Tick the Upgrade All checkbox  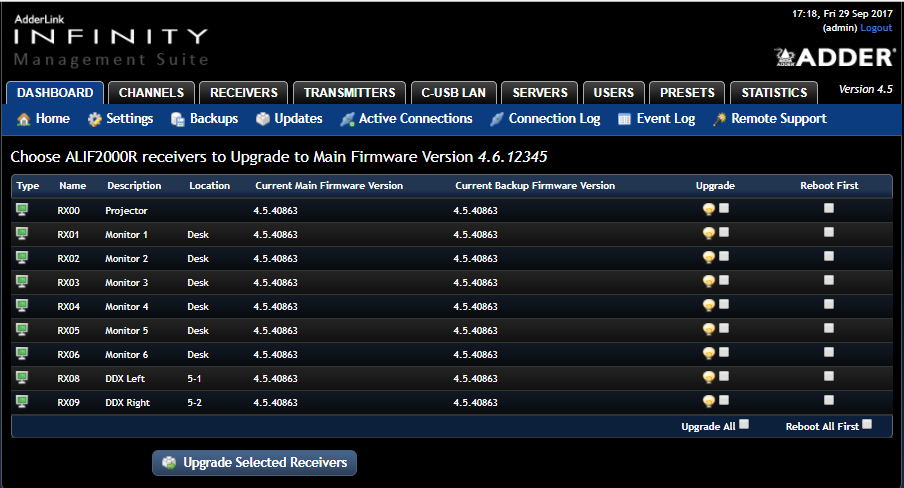[744, 424]
